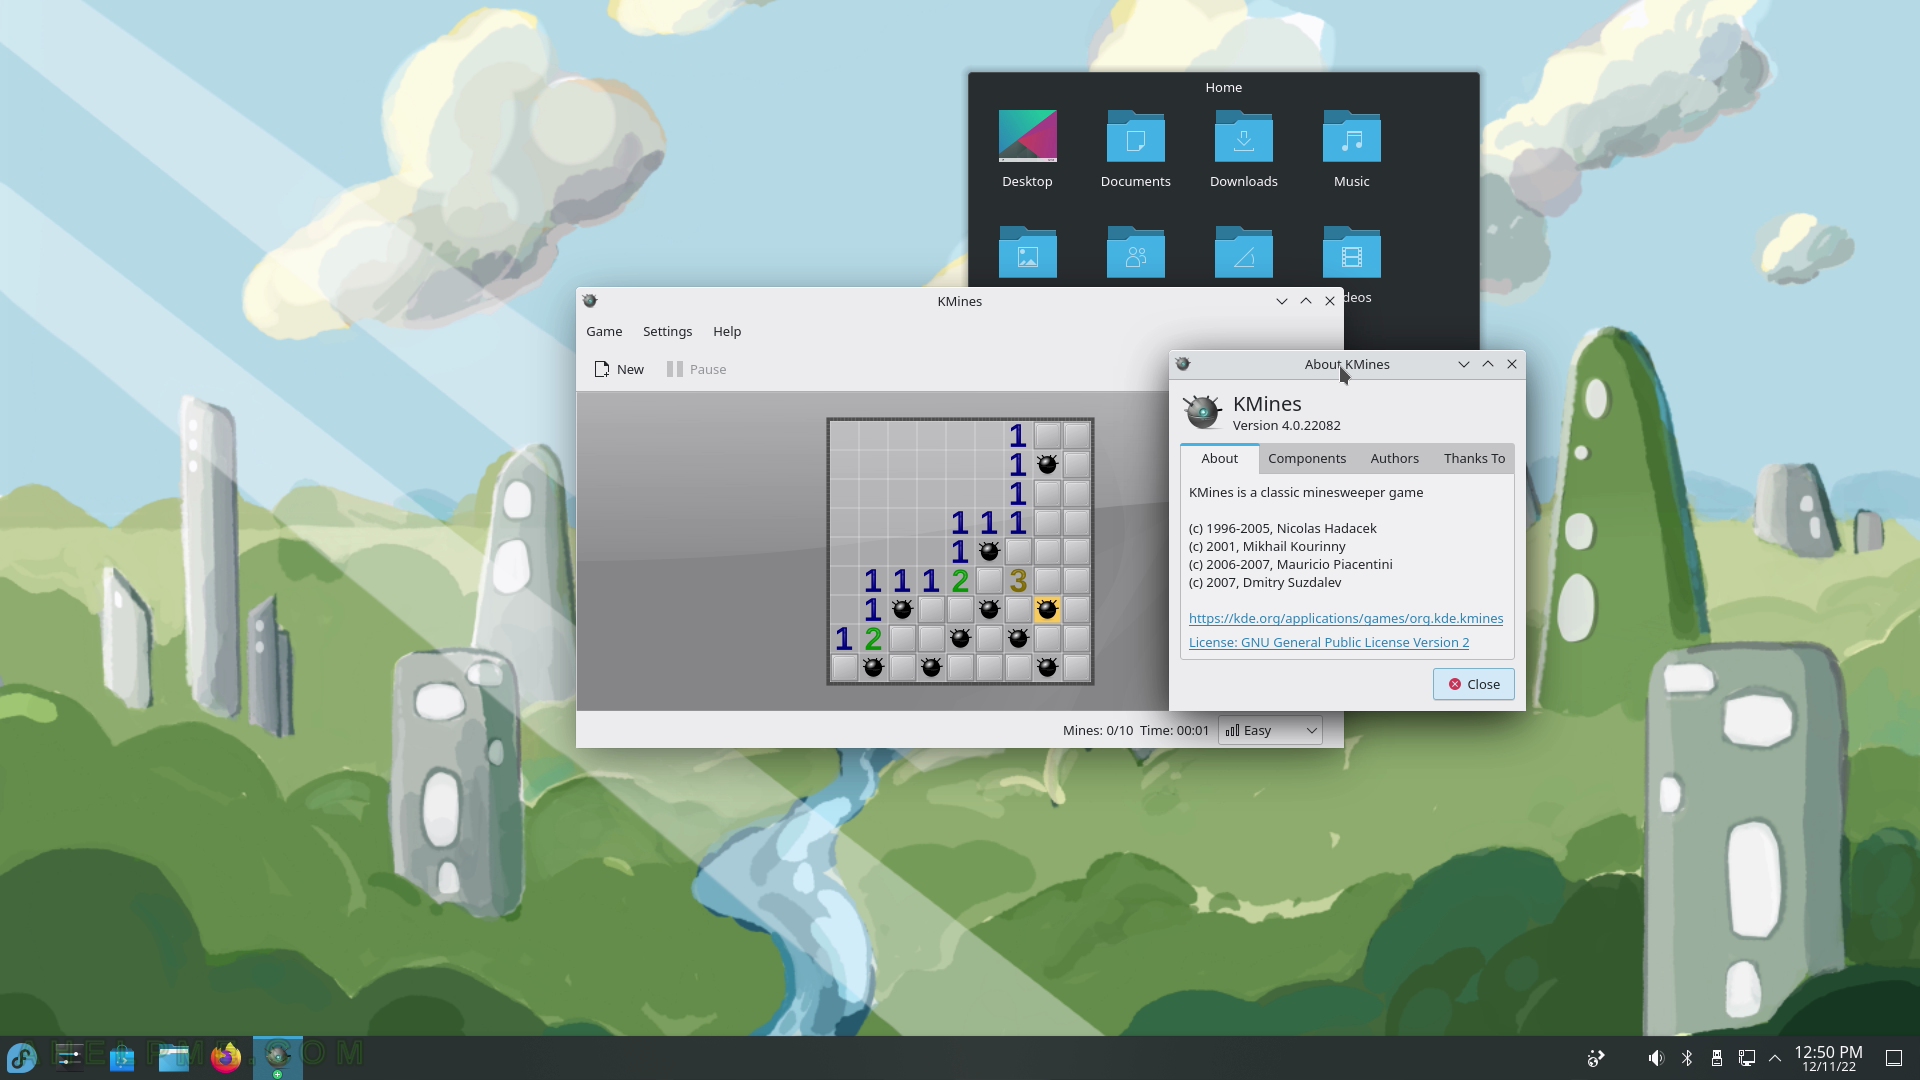Click the KMines window titlebar mine icon
The image size is (1920, 1080).
coord(590,301)
